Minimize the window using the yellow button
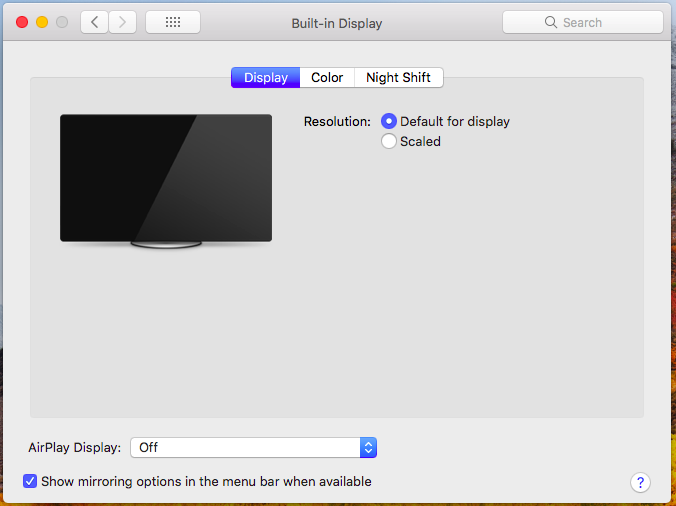This screenshot has width=676, height=506. point(42,22)
